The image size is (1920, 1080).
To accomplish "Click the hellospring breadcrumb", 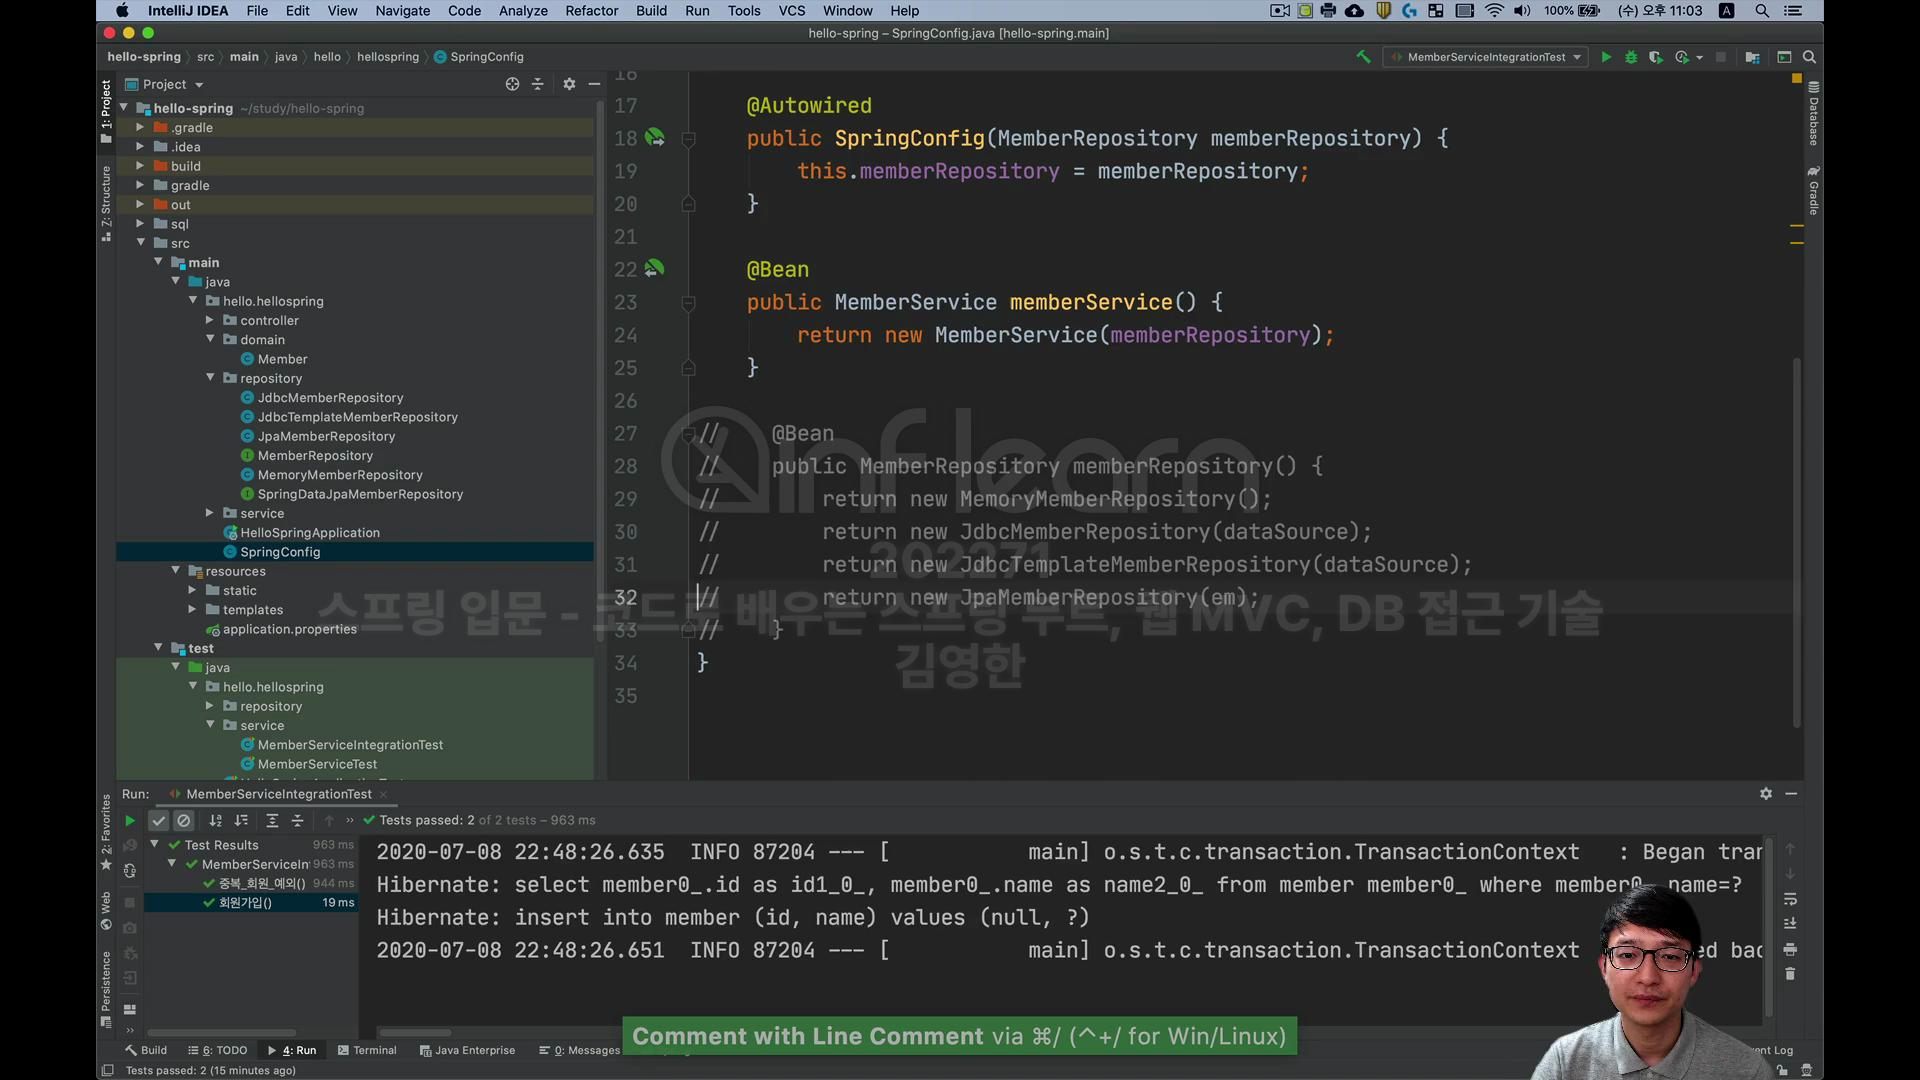I will 388,57.
